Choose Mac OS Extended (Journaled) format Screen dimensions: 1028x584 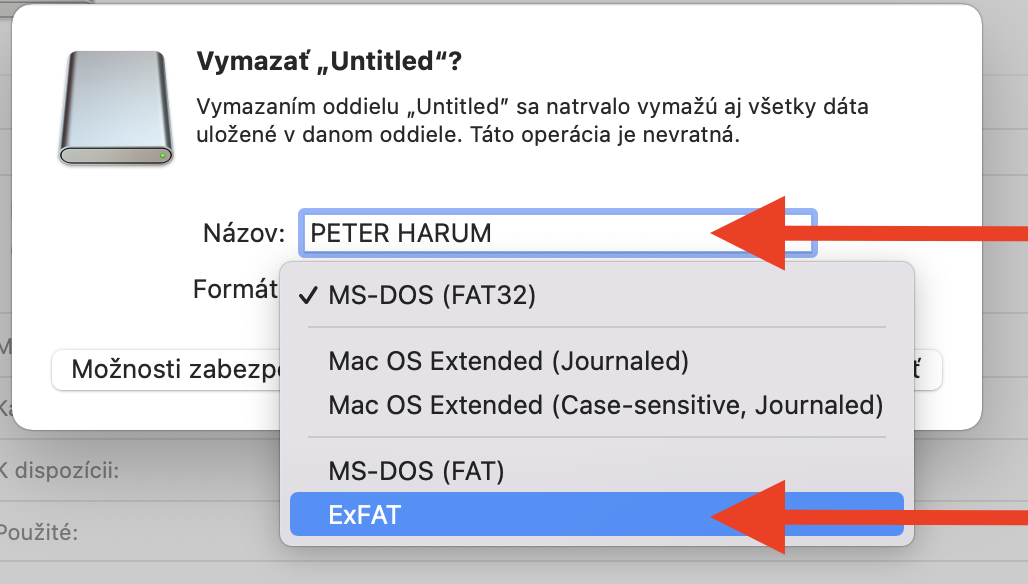point(508,361)
